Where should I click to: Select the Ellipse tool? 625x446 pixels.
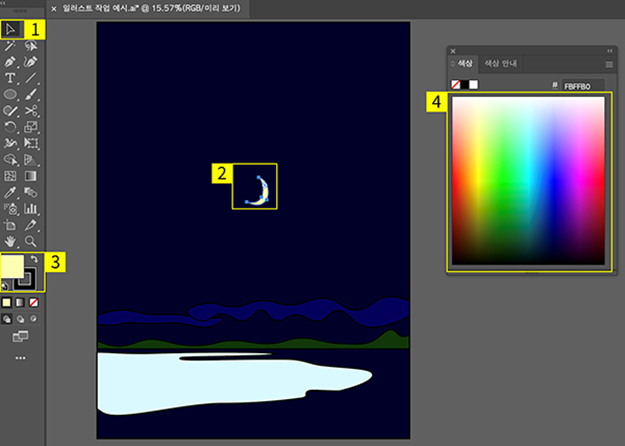[x=10, y=94]
